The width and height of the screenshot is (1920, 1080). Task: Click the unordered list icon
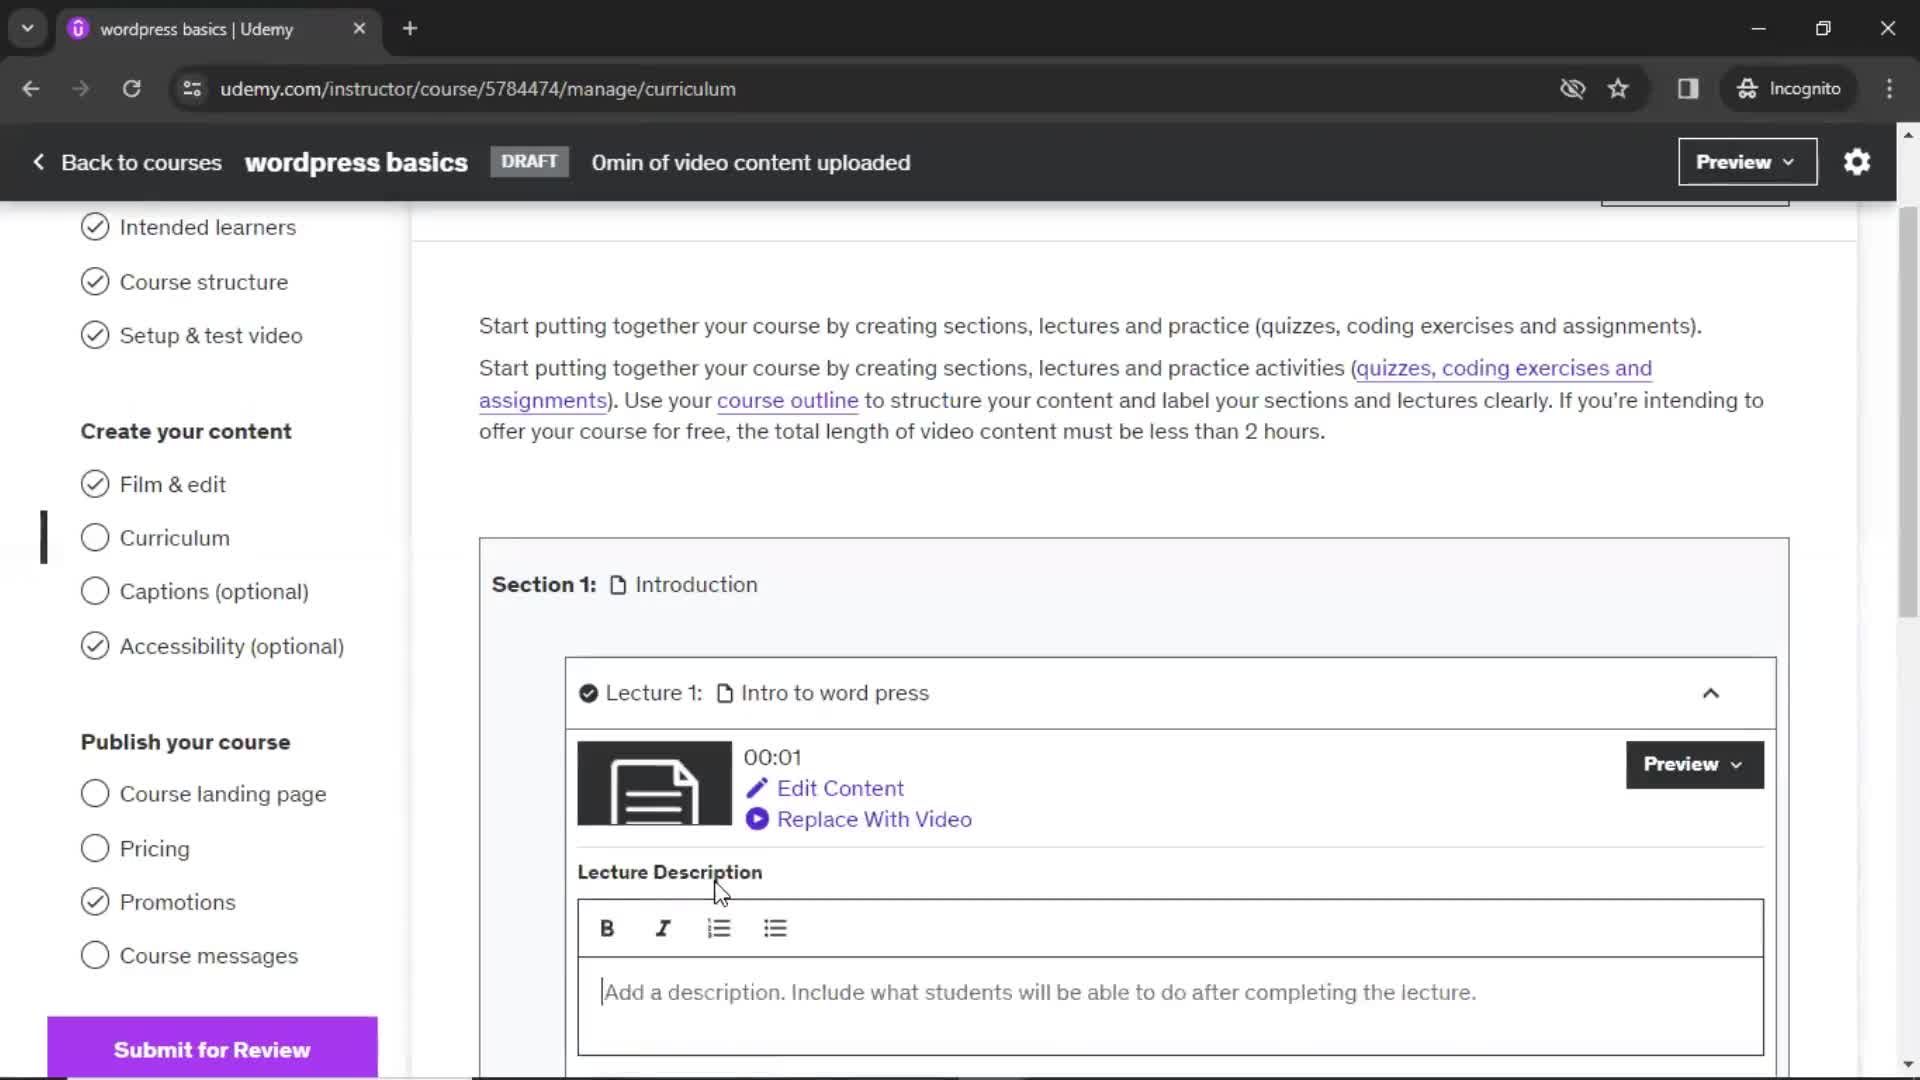pos(775,928)
